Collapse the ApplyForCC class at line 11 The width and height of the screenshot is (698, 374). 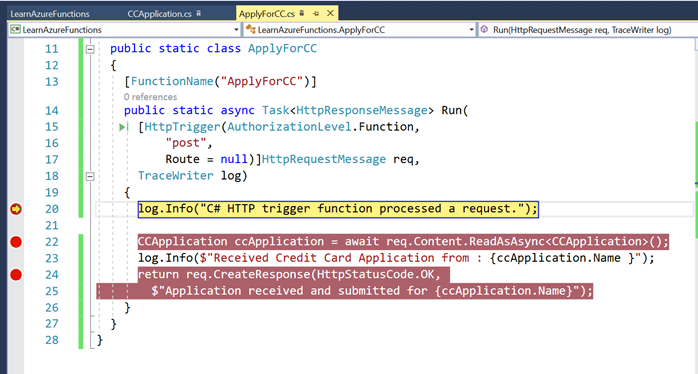(x=90, y=49)
